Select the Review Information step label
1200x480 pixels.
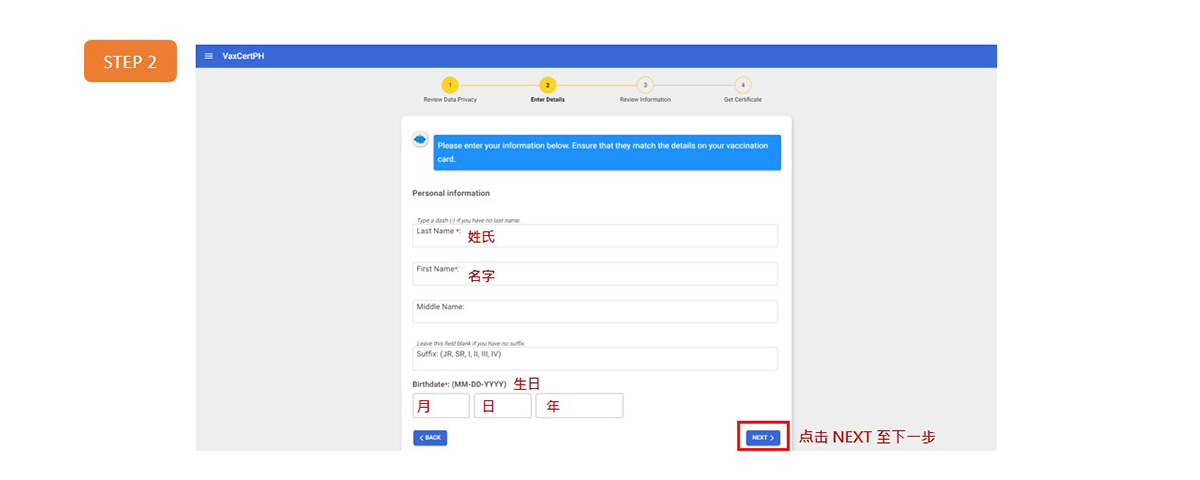click(x=645, y=100)
